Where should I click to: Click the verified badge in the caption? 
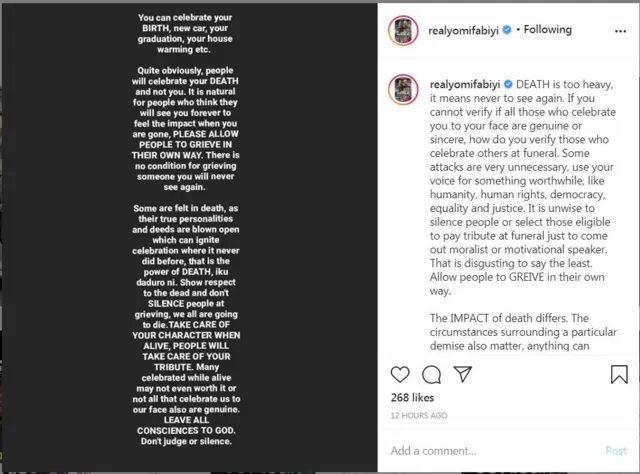508,86
